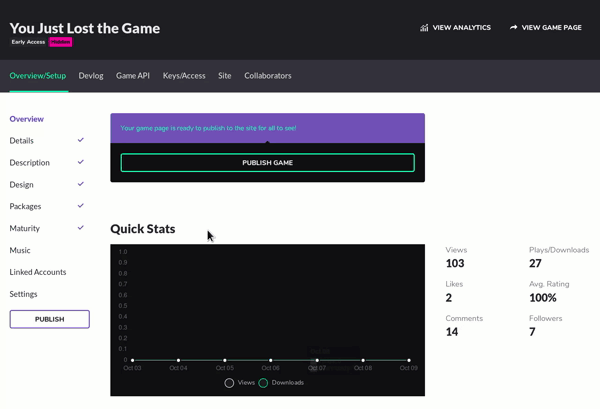Screen dimensions: 600x409
Task: Open Linked Accounts in the sidebar
Action: [38, 272]
